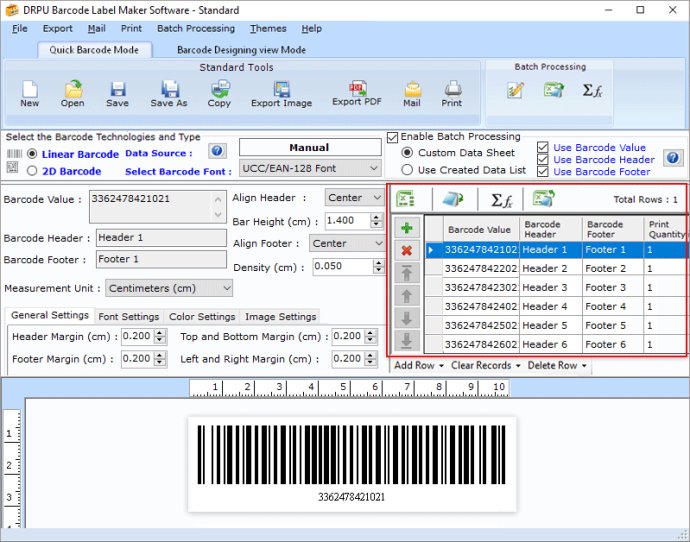
Task: Click the Footer Margin stepper arrows
Action: pyautogui.click(x=161, y=359)
